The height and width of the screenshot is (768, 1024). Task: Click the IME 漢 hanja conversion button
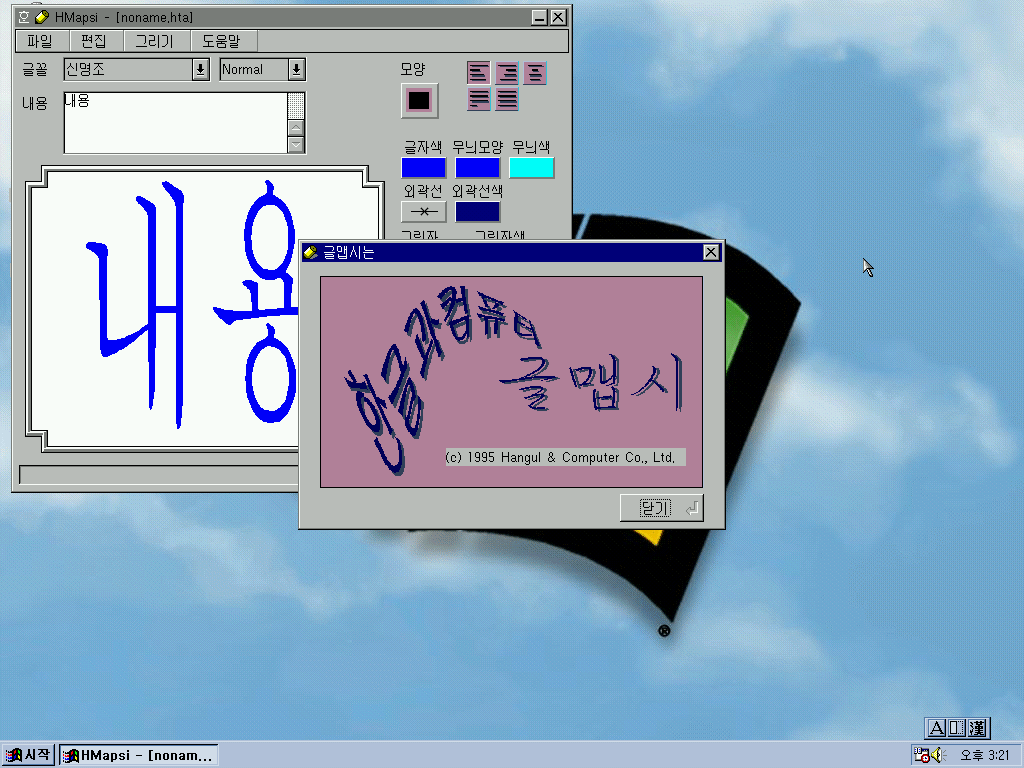[977, 728]
